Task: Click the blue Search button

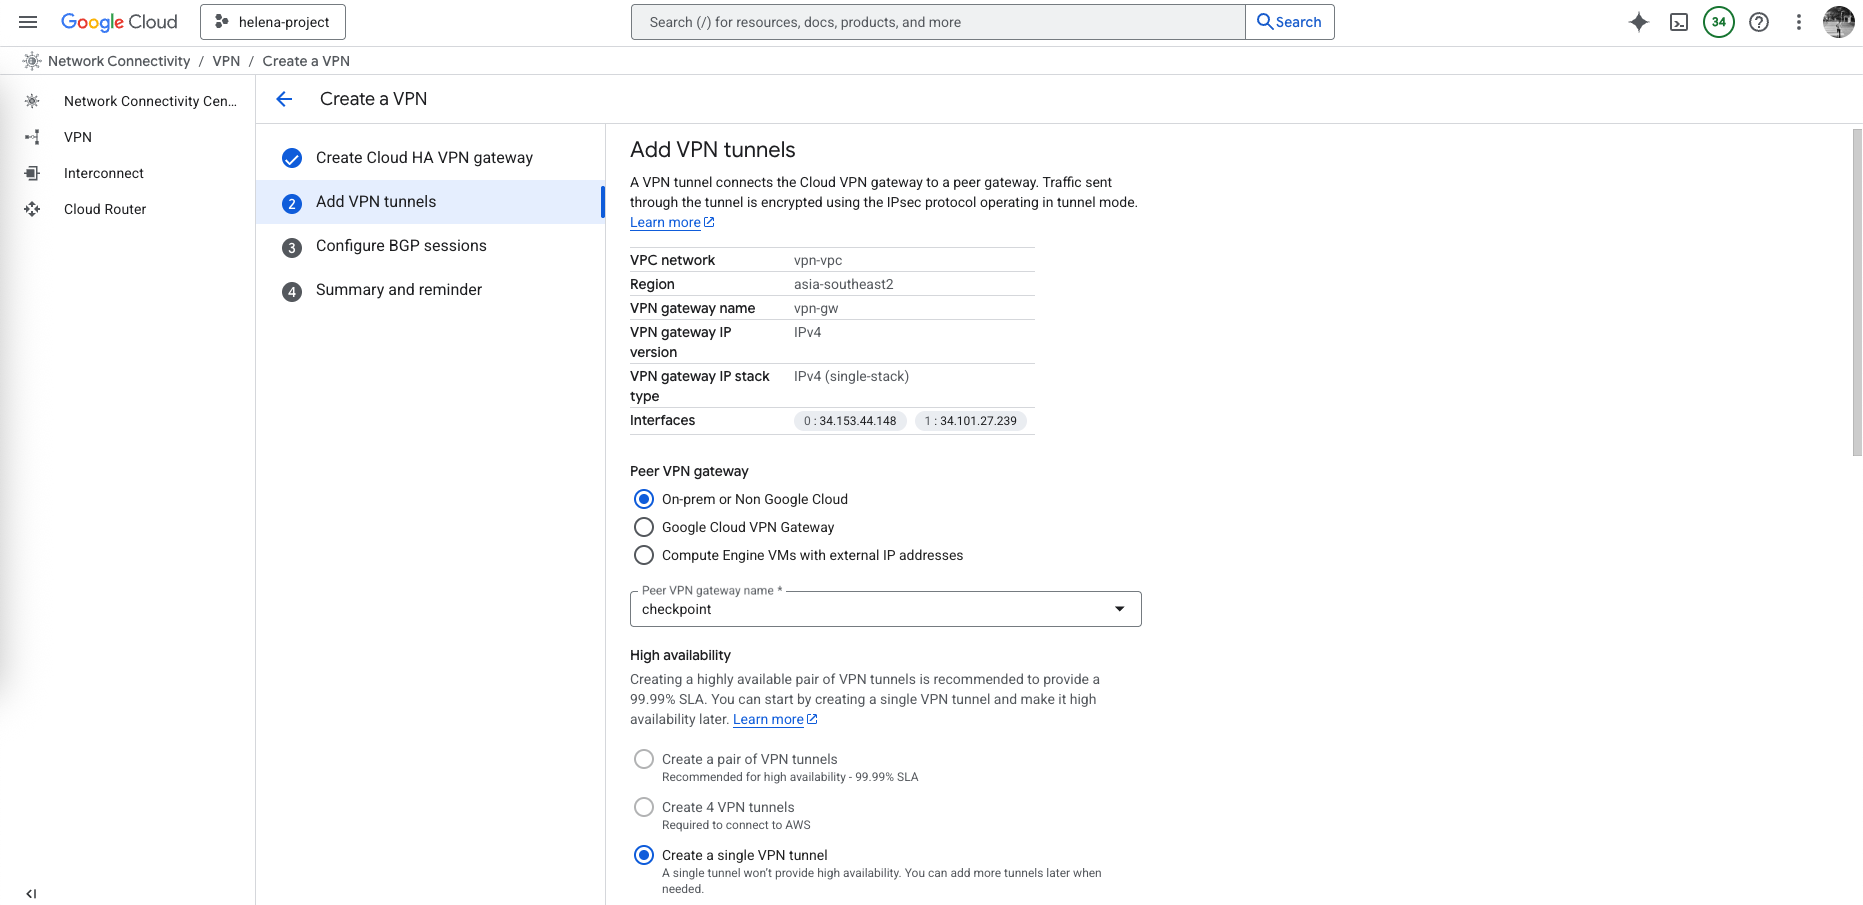Action: (x=1289, y=22)
